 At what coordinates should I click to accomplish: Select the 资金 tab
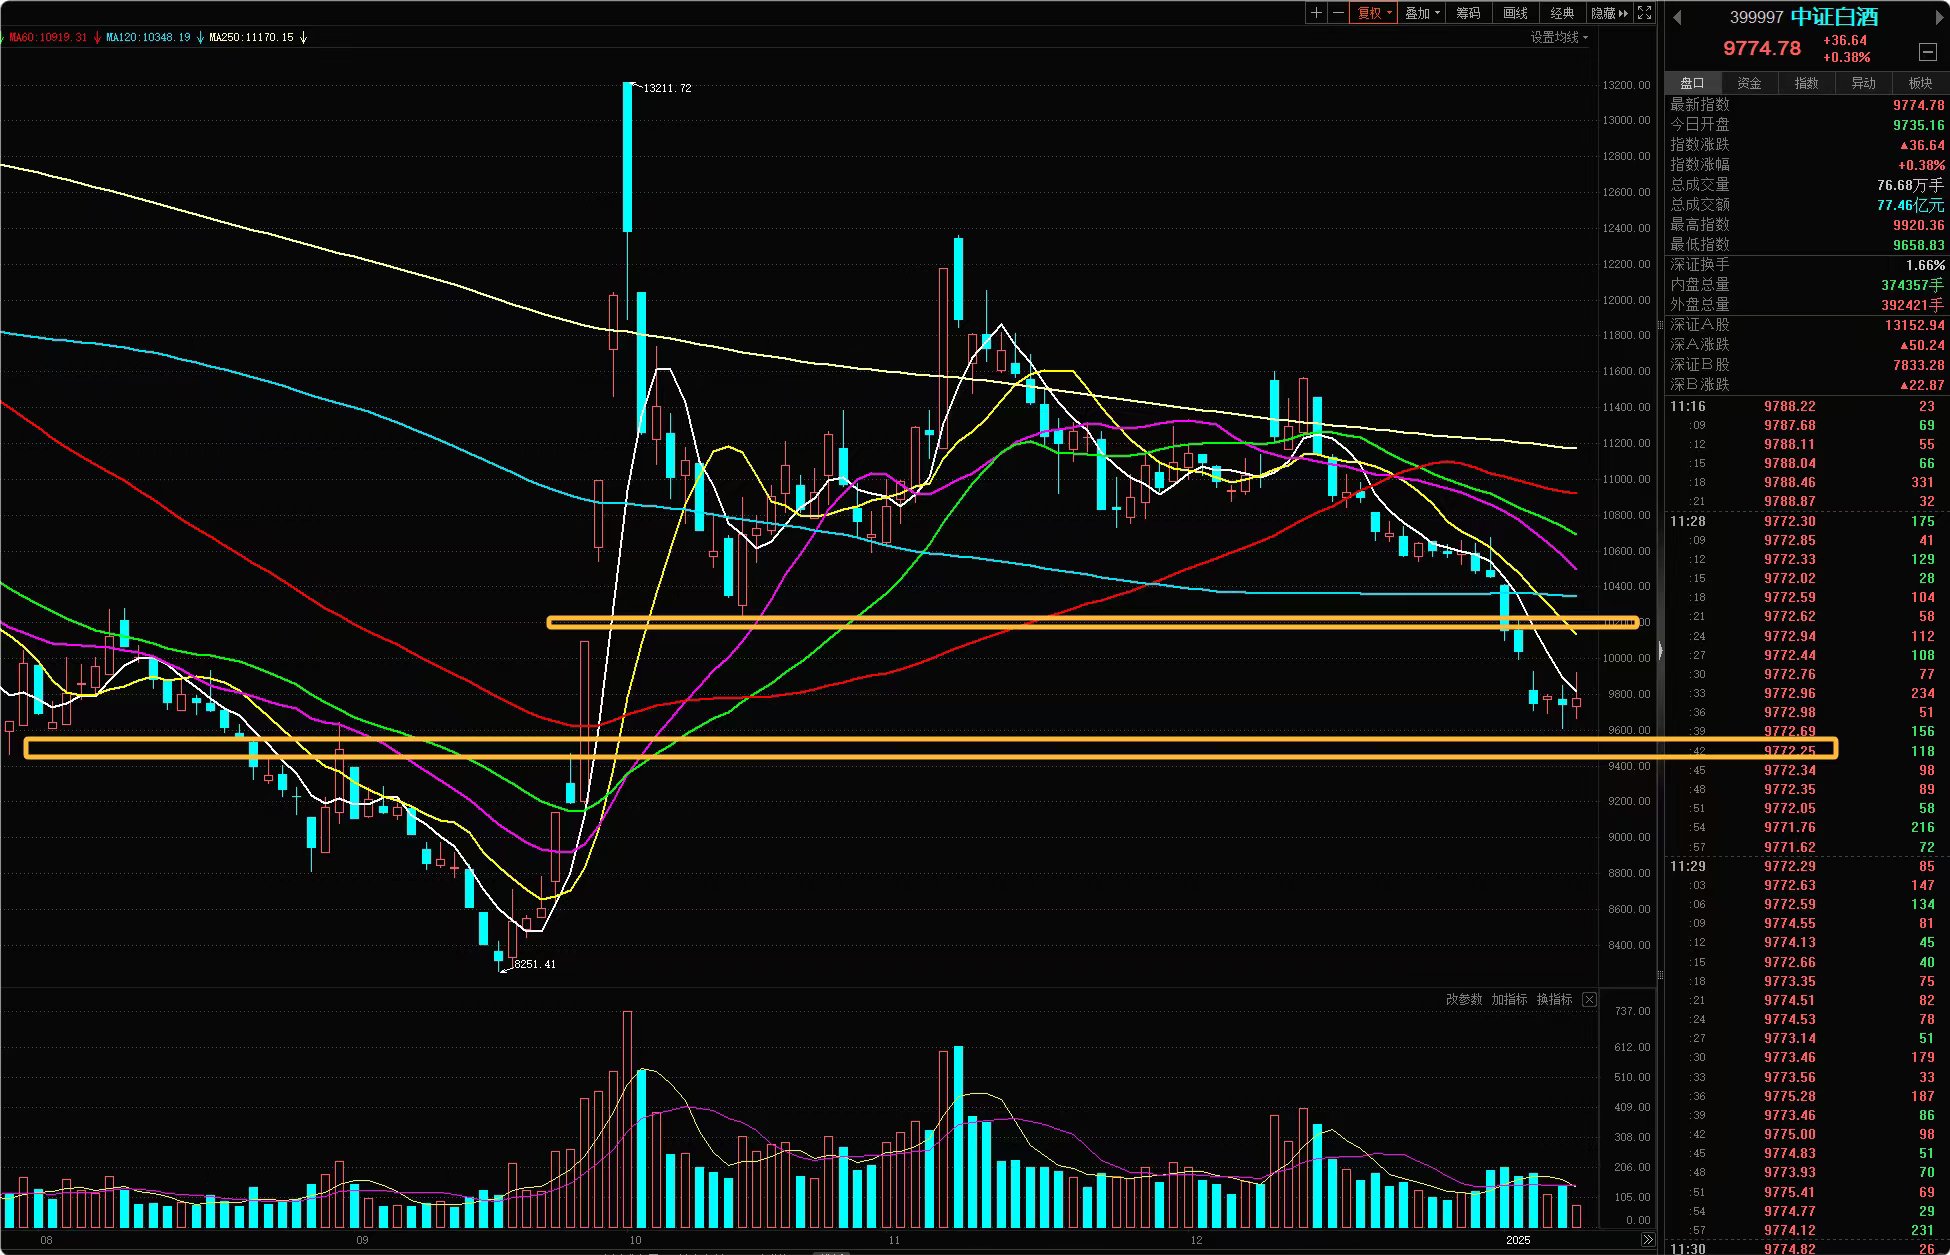[1749, 83]
